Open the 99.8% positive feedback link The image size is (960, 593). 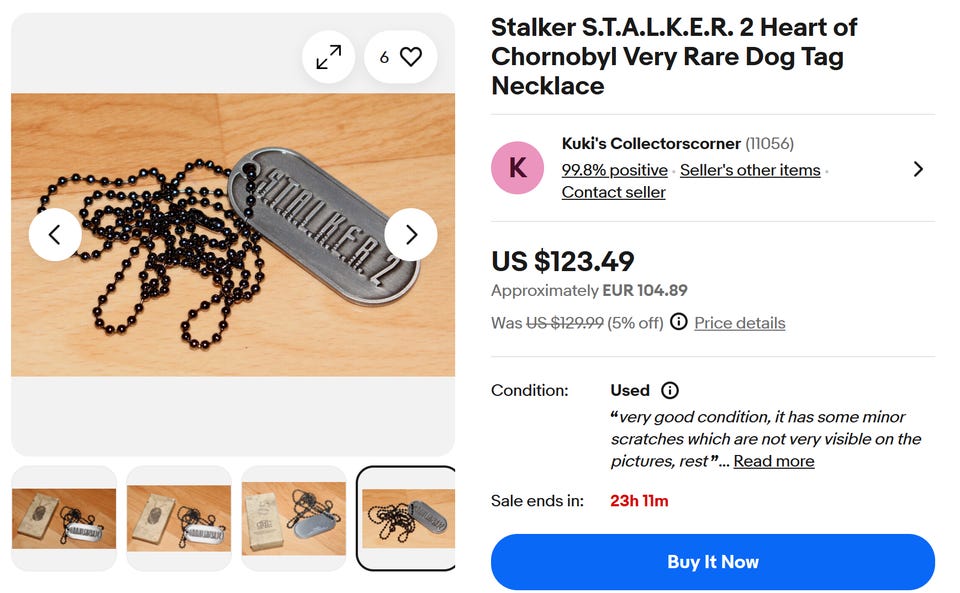tap(614, 170)
